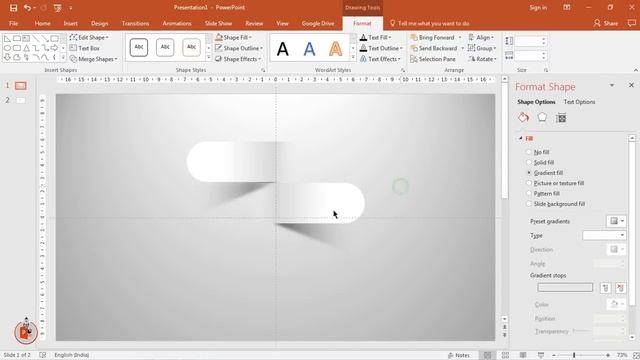
Task: Toggle Notes pane in status bar
Action: [459, 355]
